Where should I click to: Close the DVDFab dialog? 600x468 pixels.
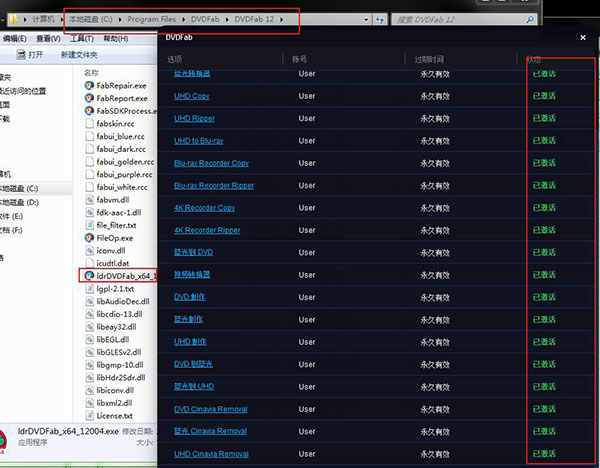[x=583, y=38]
